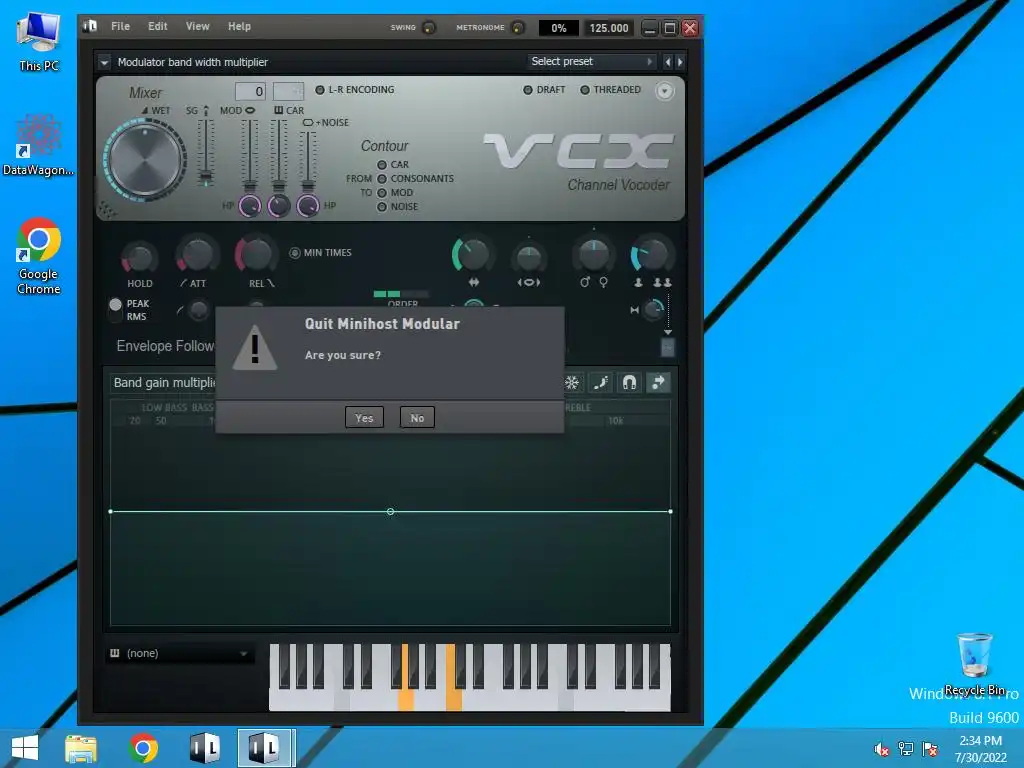The width and height of the screenshot is (1024, 768).
Task: Click the snowflake freeze icon
Action: tap(572, 383)
